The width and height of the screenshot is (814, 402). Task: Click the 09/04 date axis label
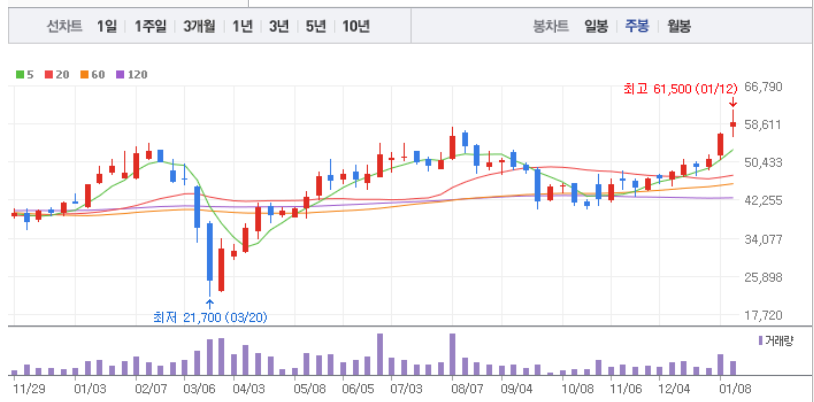point(517,388)
